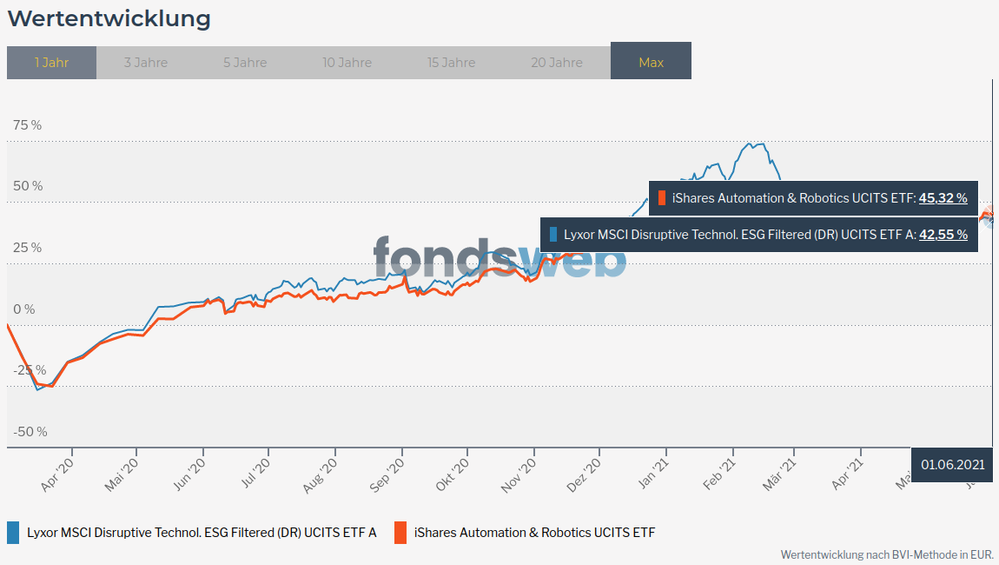Click the fondsweb watermark logo
This screenshot has height=565, width=999.
[499, 257]
